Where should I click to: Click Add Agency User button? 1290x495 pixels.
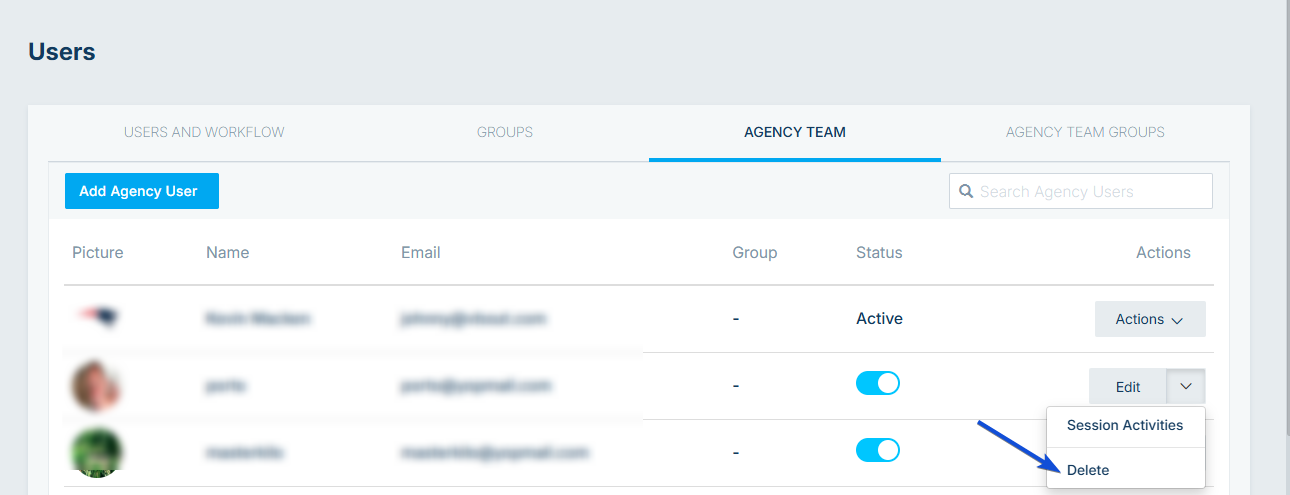pyautogui.click(x=142, y=191)
